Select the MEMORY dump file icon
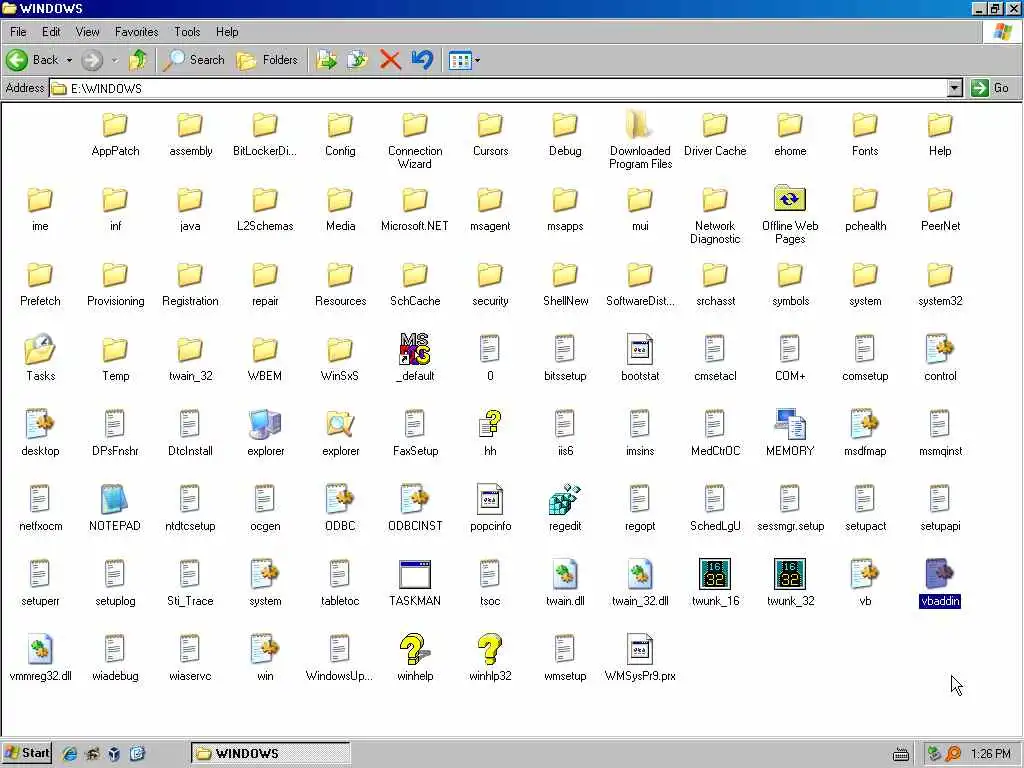 pos(790,424)
